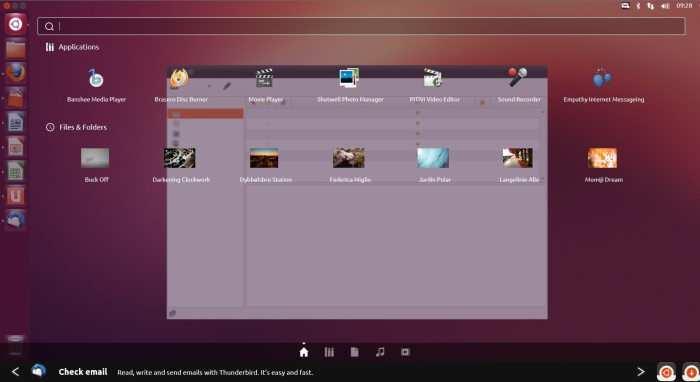Open LibreOffice Writer from launcher
Image resolution: width=700 pixels, height=382 pixels.
pyautogui.click(x=15, y=122)
